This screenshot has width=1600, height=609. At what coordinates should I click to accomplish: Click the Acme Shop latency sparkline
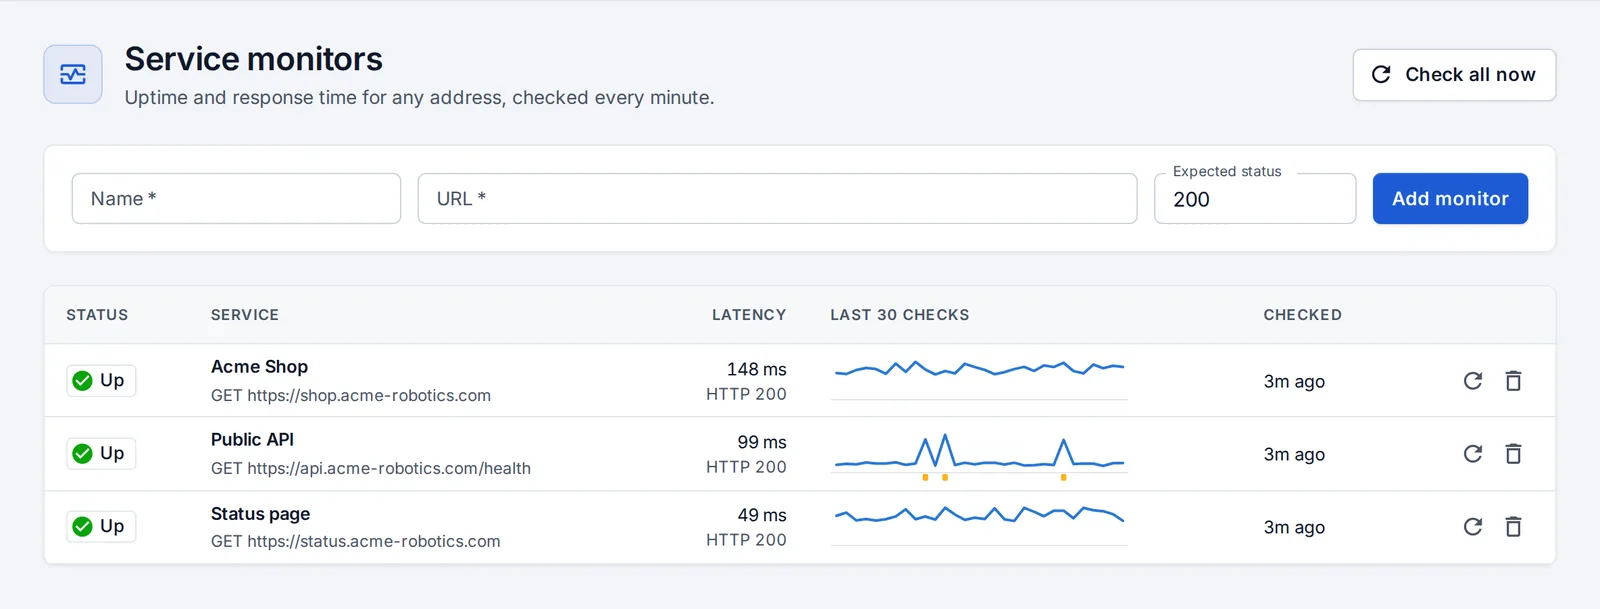(x=979, y=380)
